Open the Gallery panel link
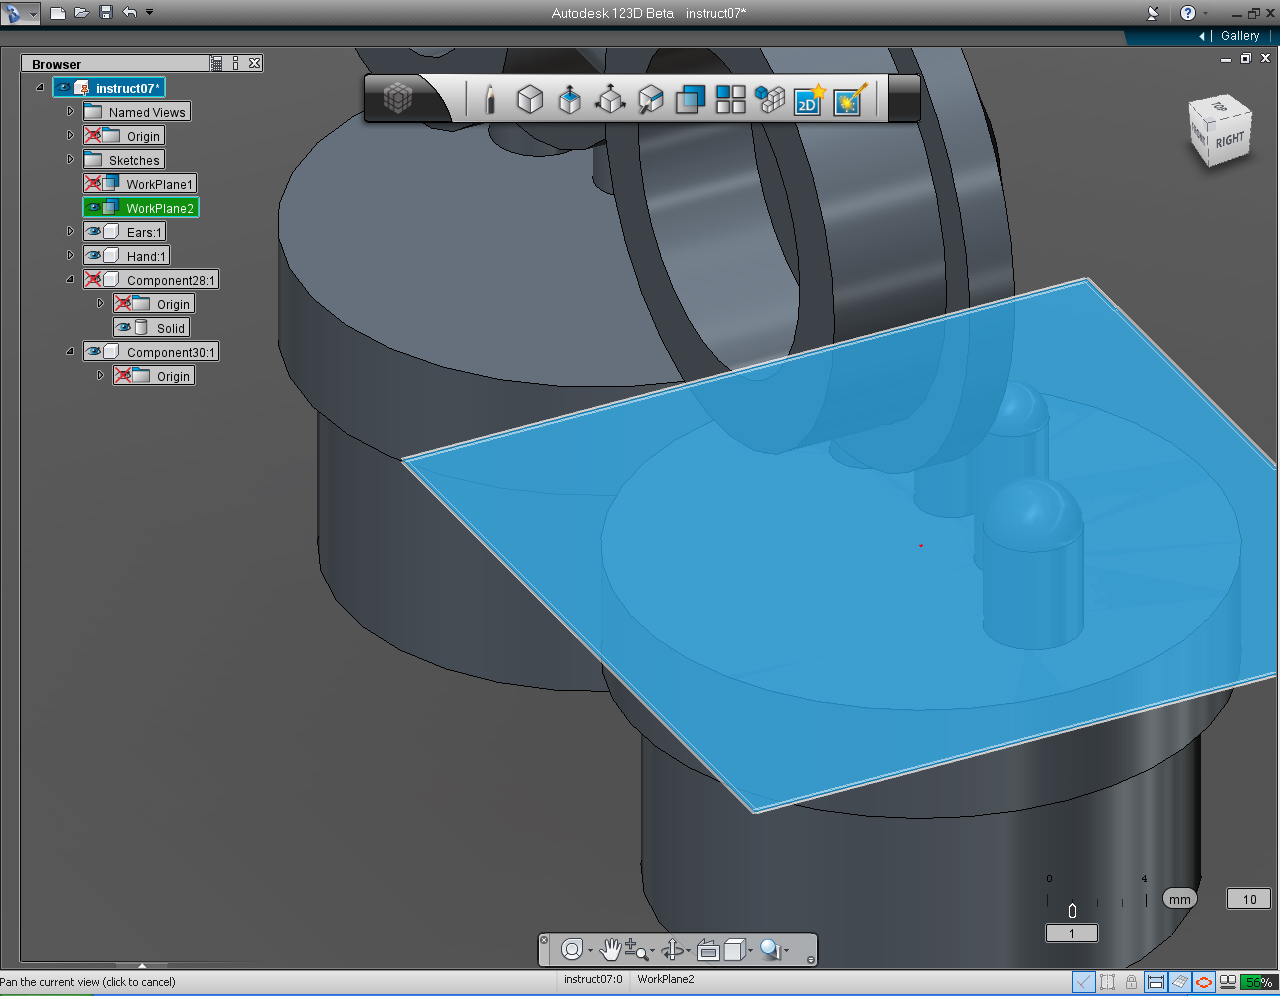 [1240, 36]
